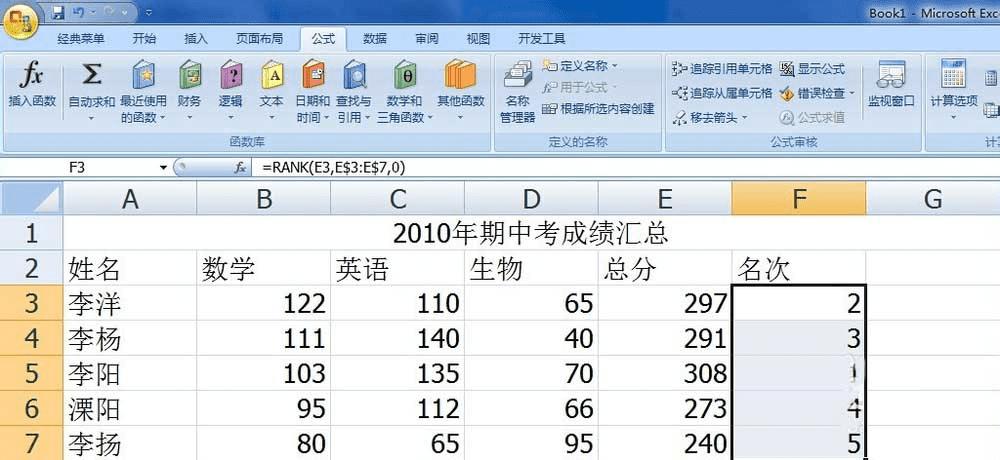The width and height of the screenshot is (1000, 460).
Task: Expand the Calculation Options (计算选项) dropdown
Action: 953,89
